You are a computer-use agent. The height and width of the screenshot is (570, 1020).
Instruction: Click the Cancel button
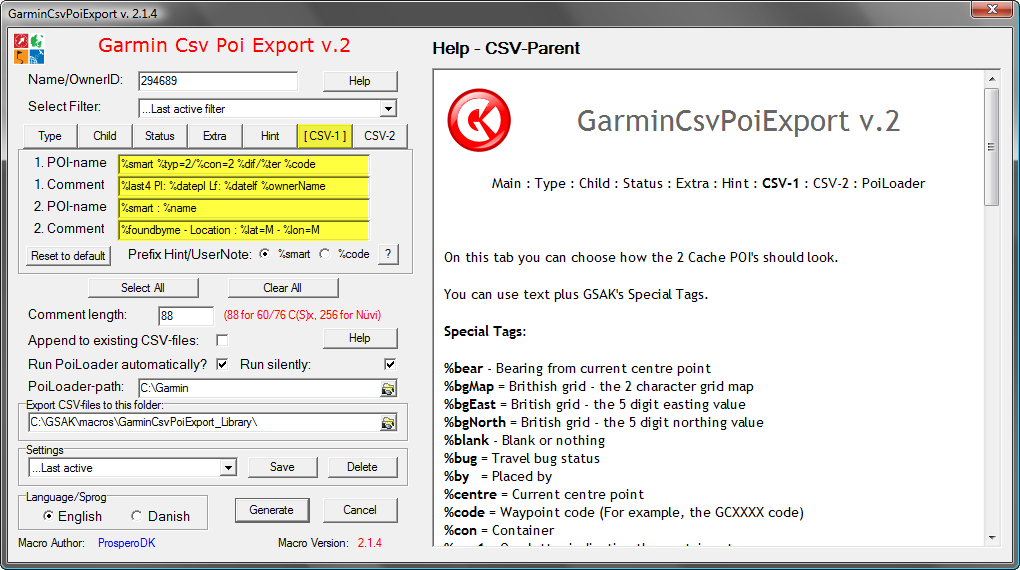coord(360,510)
